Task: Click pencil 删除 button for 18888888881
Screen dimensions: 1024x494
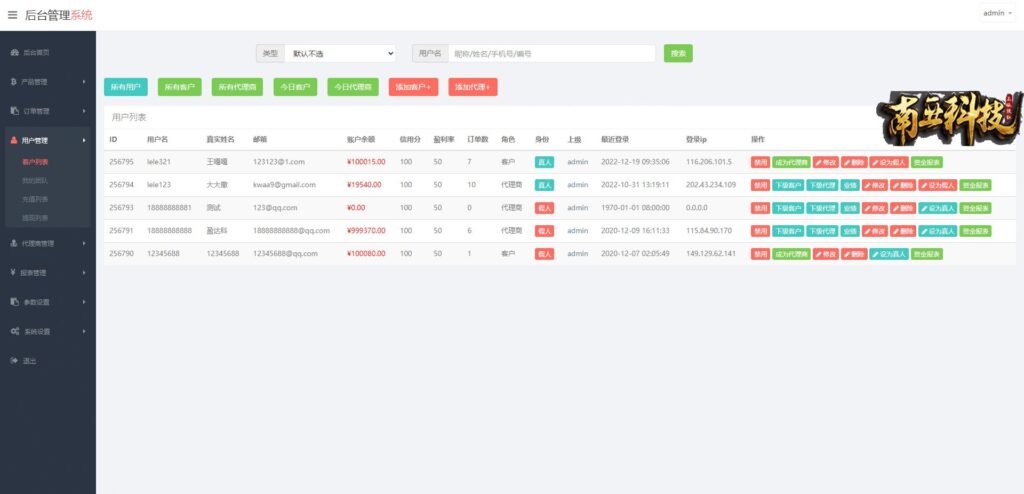Action: click(903, 208)
